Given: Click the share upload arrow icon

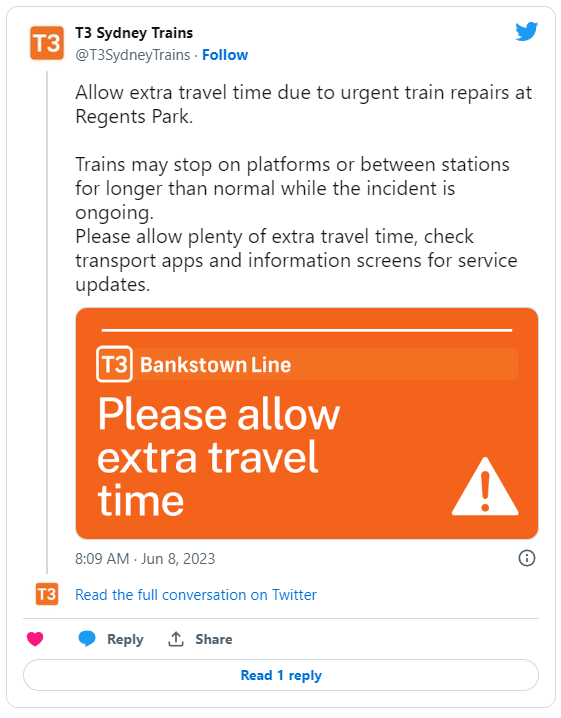Looking at the screenshot, I should [x=176, y=639].
